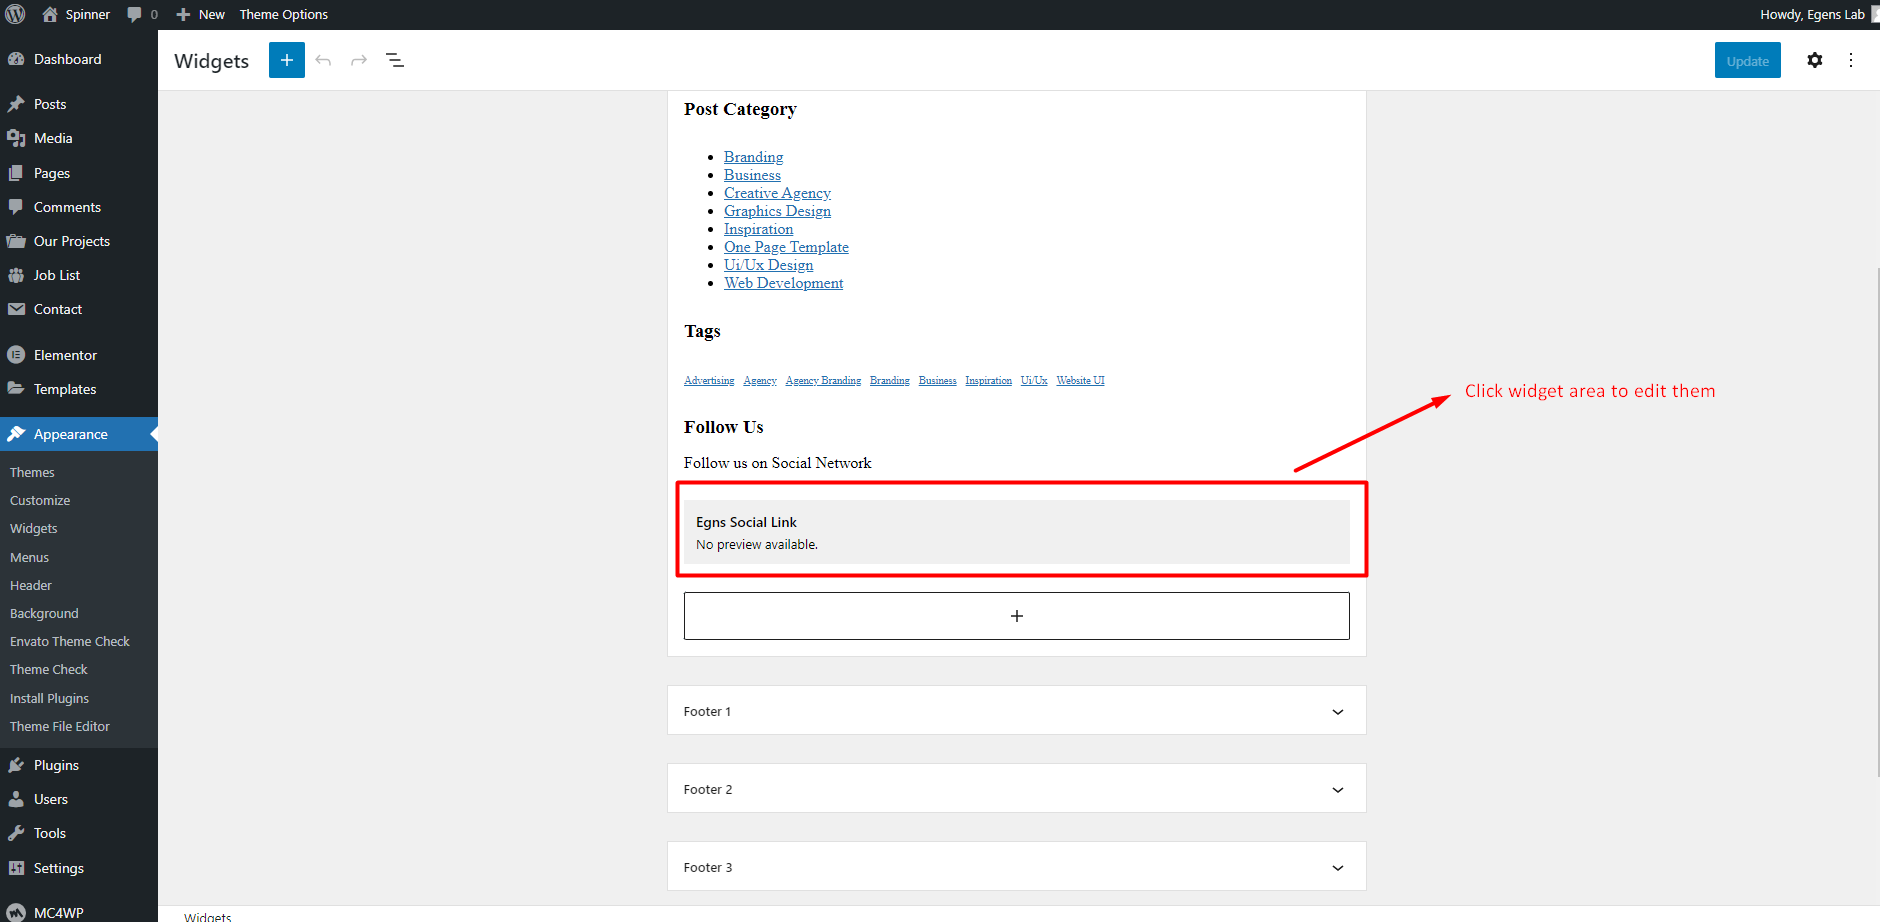Viewport: 1880px width, 922px height.
Task: Click the MC4WP mail icon
Action: (x=16, y=912)
